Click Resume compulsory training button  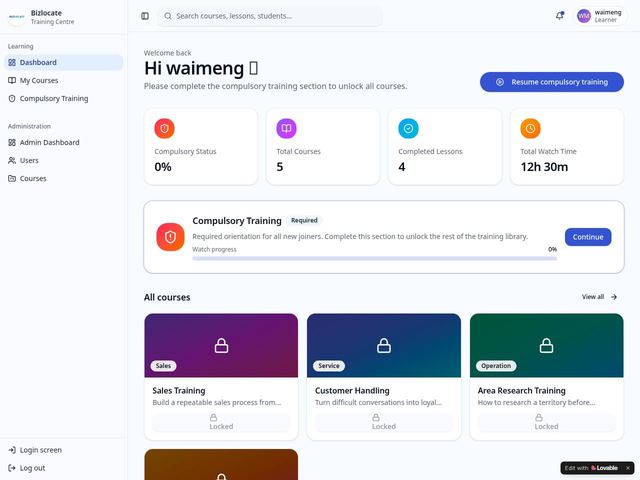tap(552, 82)
